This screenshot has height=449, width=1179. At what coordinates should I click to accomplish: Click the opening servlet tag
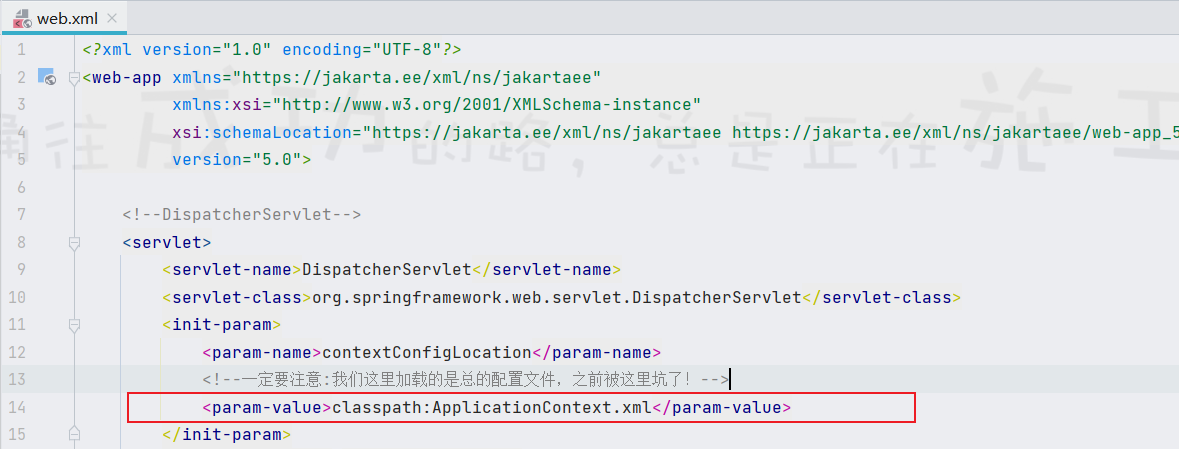[x=167, y=242]
